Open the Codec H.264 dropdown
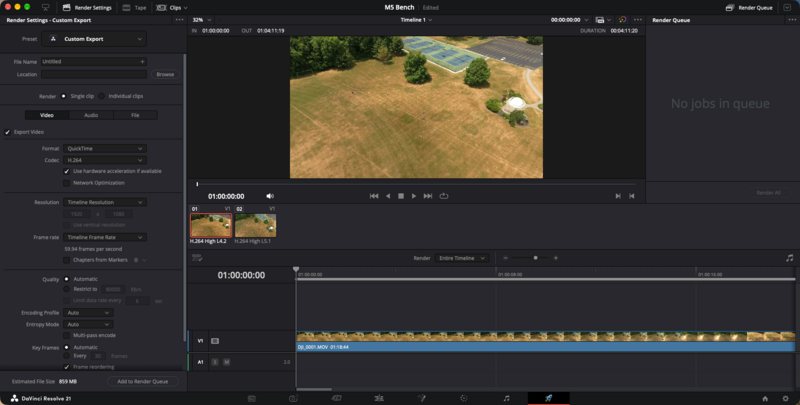 point(105,160)
